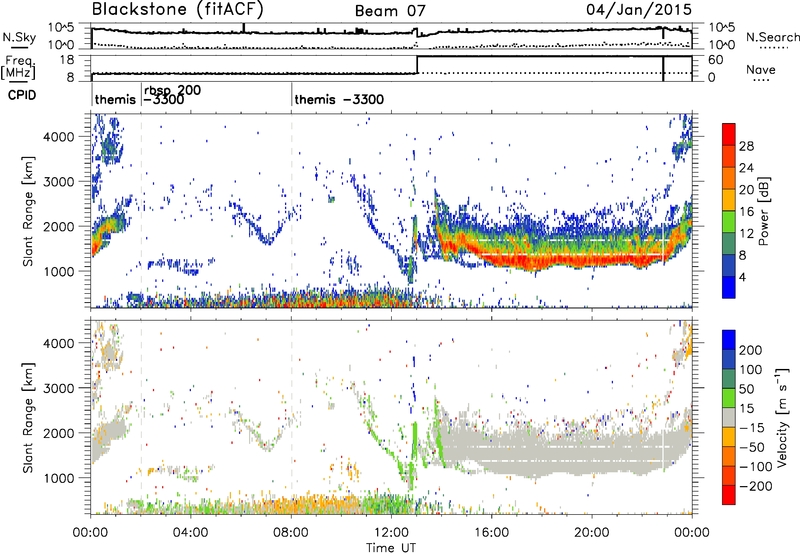Select the 12:00 time tick label
The width and height of the screenshot is (800, 554).
[391, 533]
